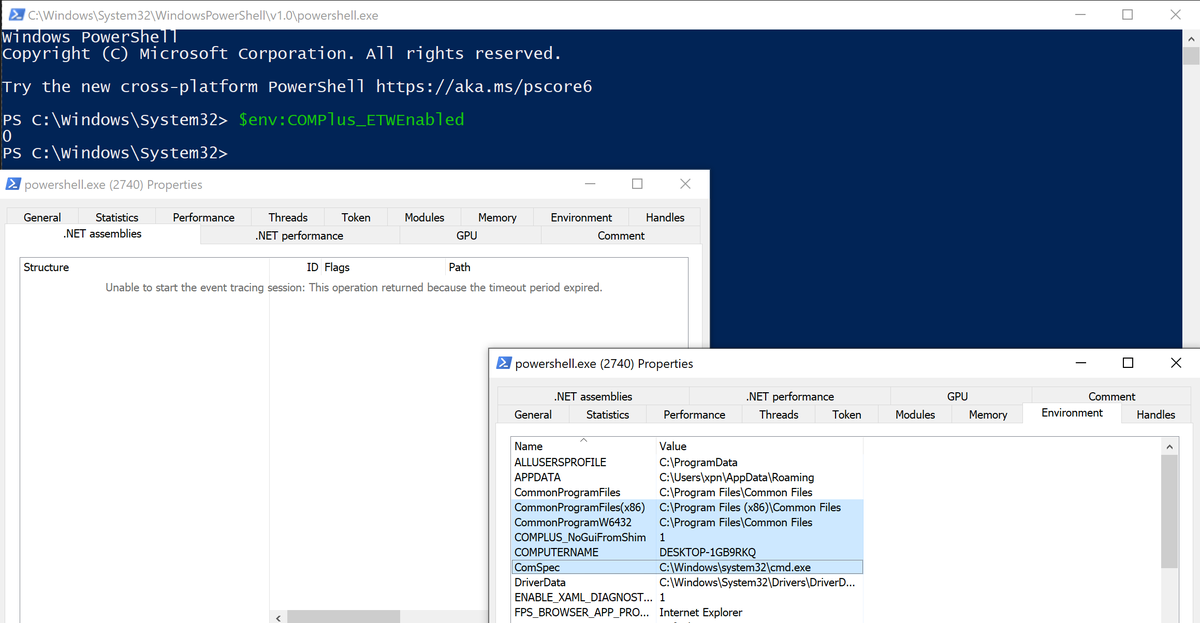Maximize the PowerShell console window
Screen dimensions: 1200x623
(1128, 15)
